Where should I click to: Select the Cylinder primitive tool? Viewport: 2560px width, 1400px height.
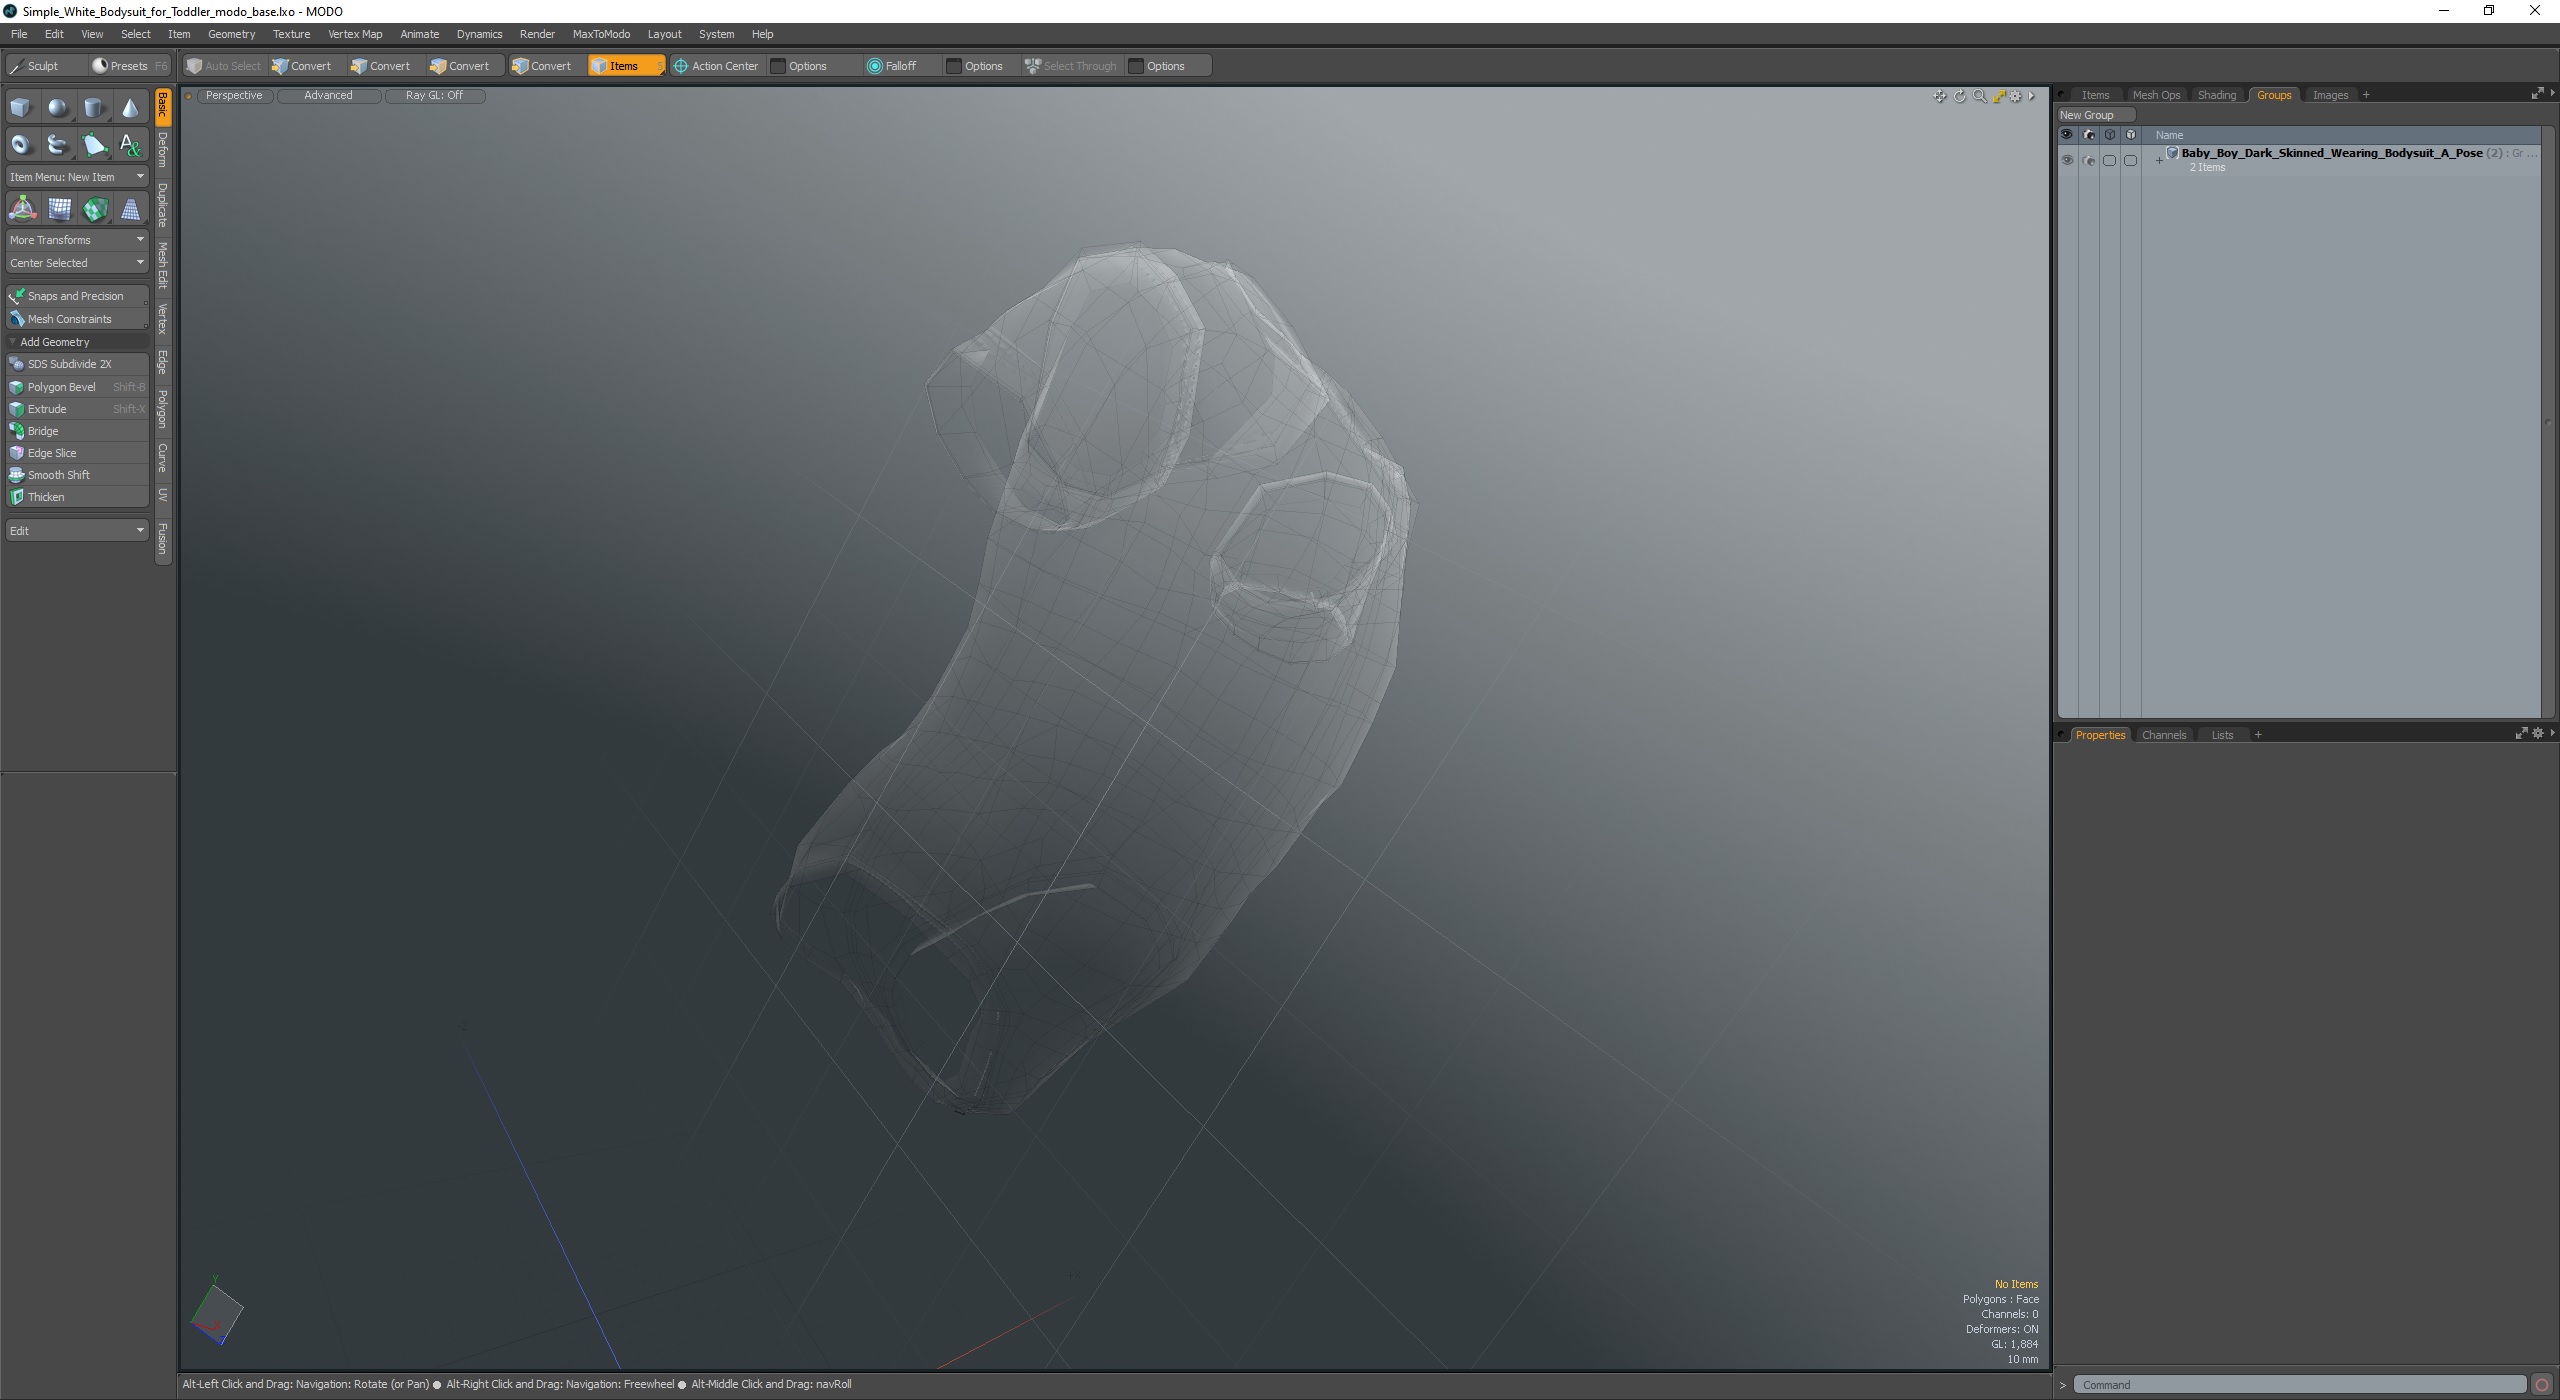tap(94, 107)
